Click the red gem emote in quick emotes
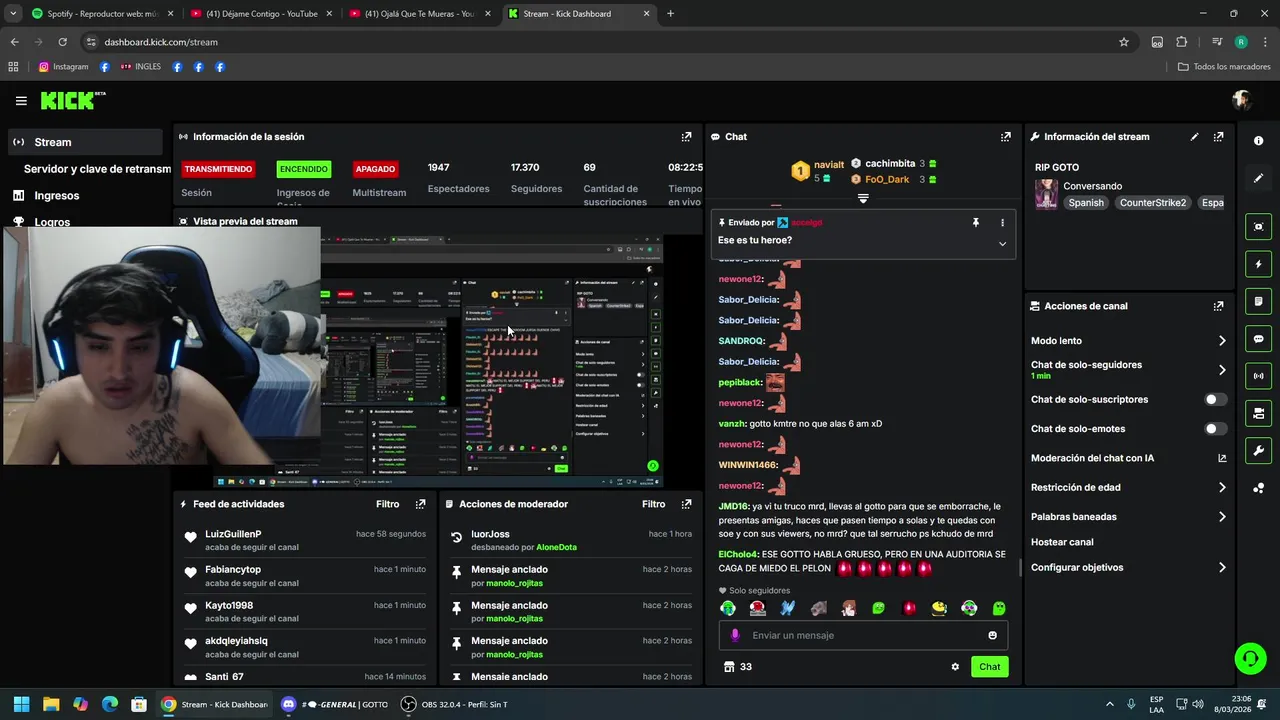 point(909,608)
